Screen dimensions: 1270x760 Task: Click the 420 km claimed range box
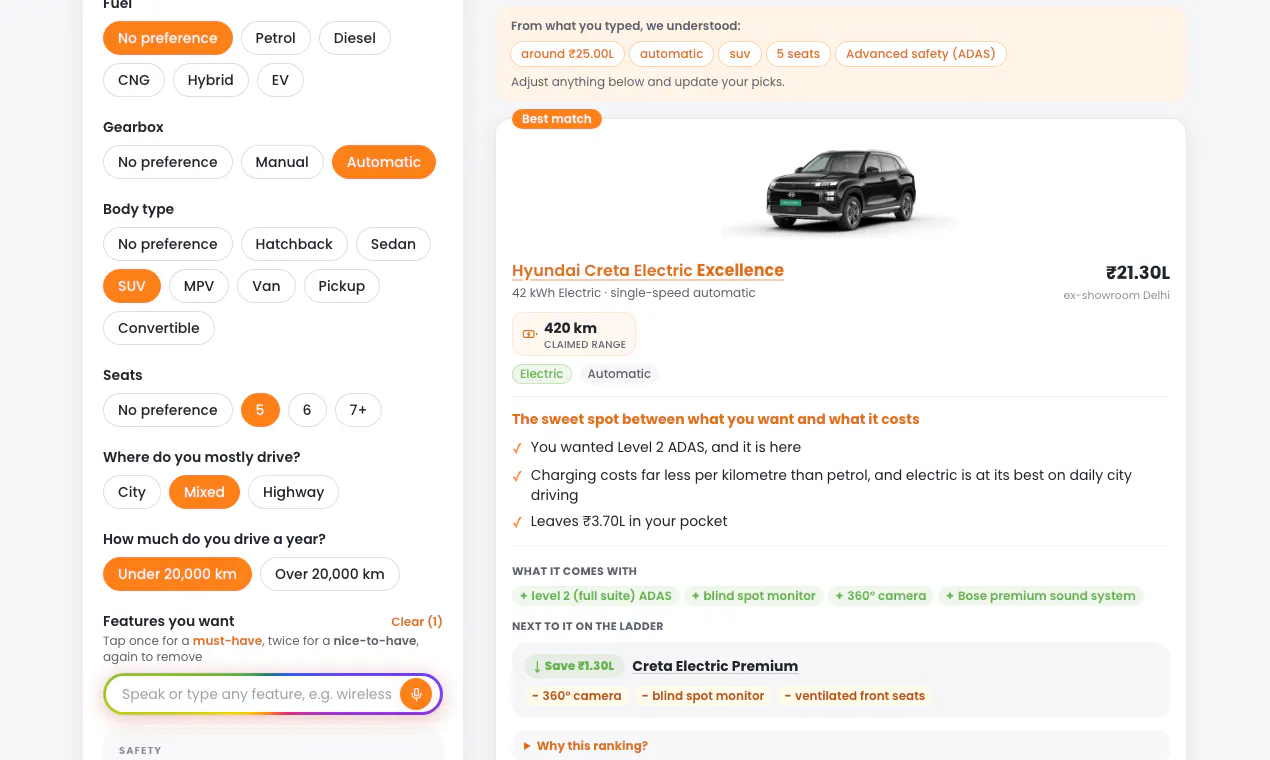574,334
